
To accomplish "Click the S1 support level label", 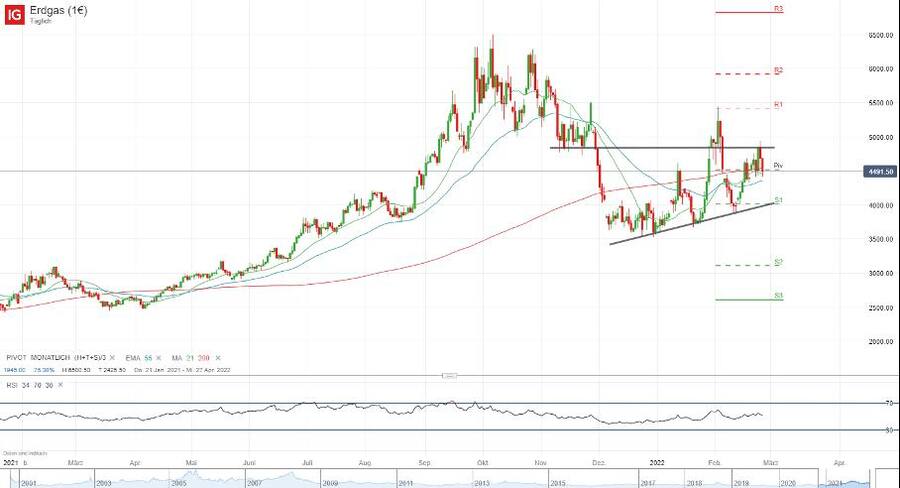I will pyautogui.click(x=778, y=201).
